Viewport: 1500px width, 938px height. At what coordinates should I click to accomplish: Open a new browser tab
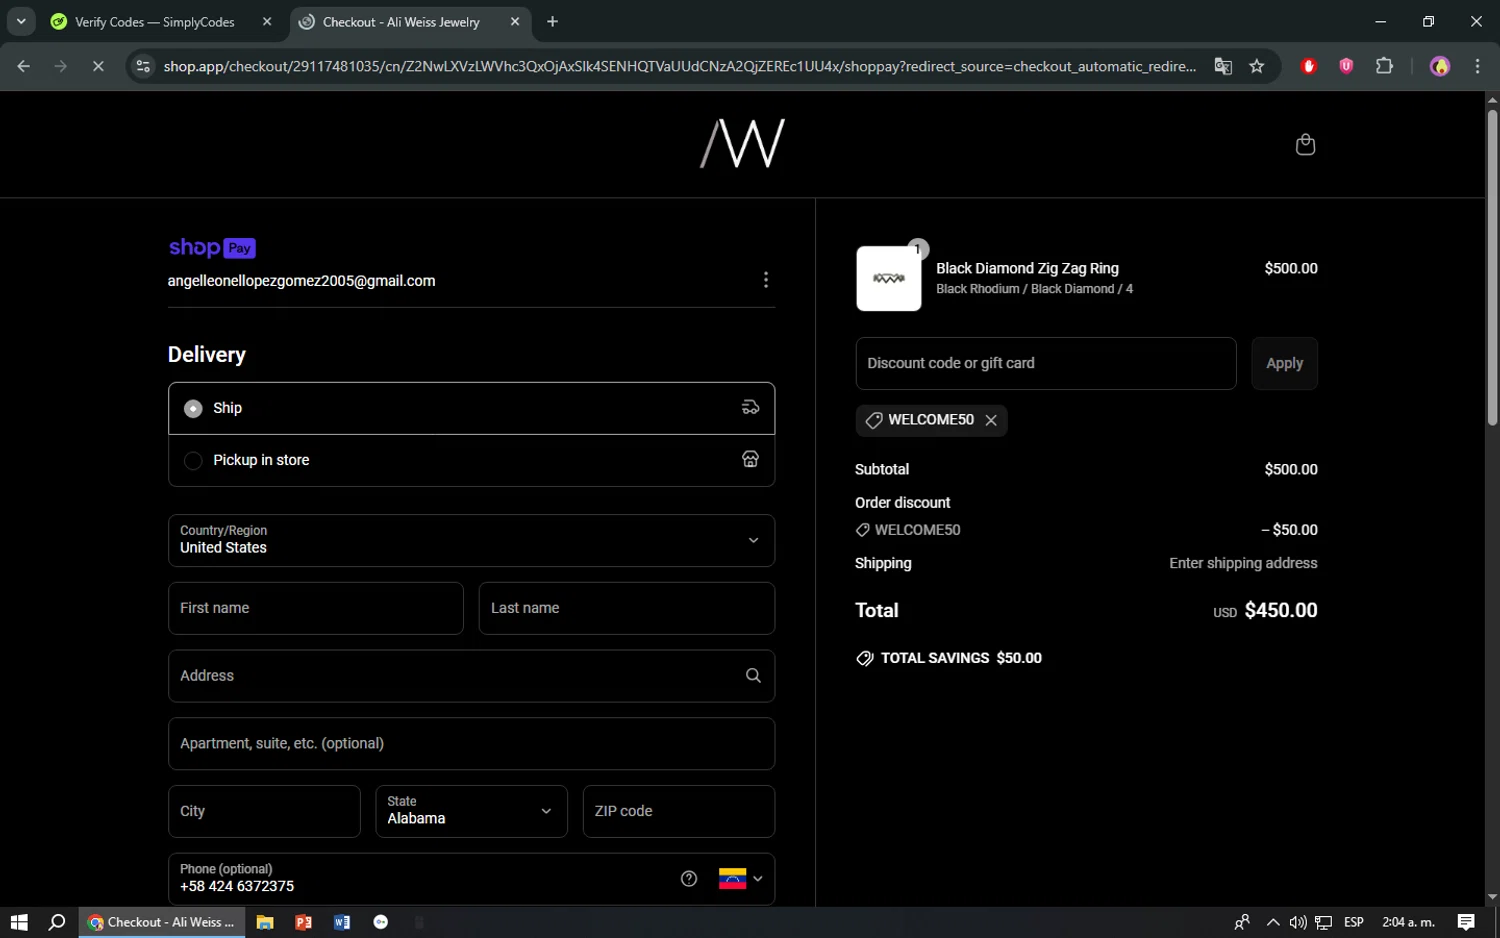[x=552, y=22]
